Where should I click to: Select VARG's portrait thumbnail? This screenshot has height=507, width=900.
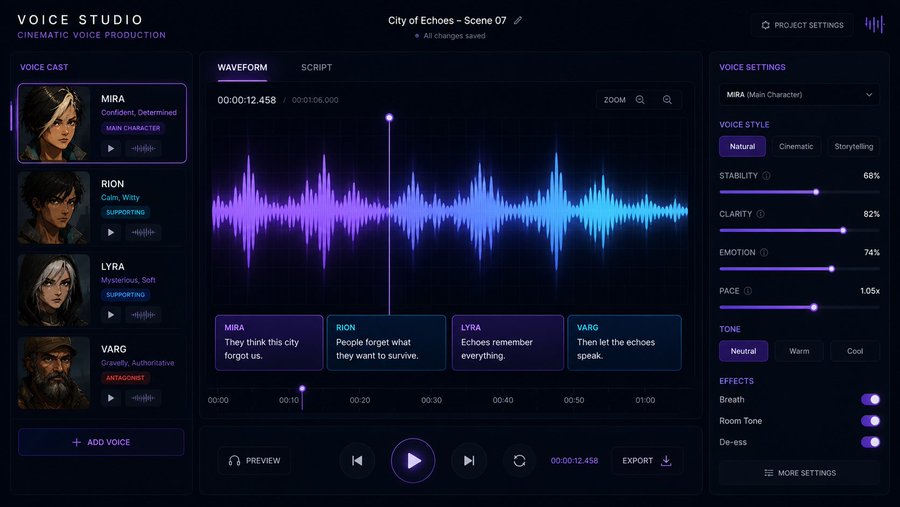(x=54, y=373)
